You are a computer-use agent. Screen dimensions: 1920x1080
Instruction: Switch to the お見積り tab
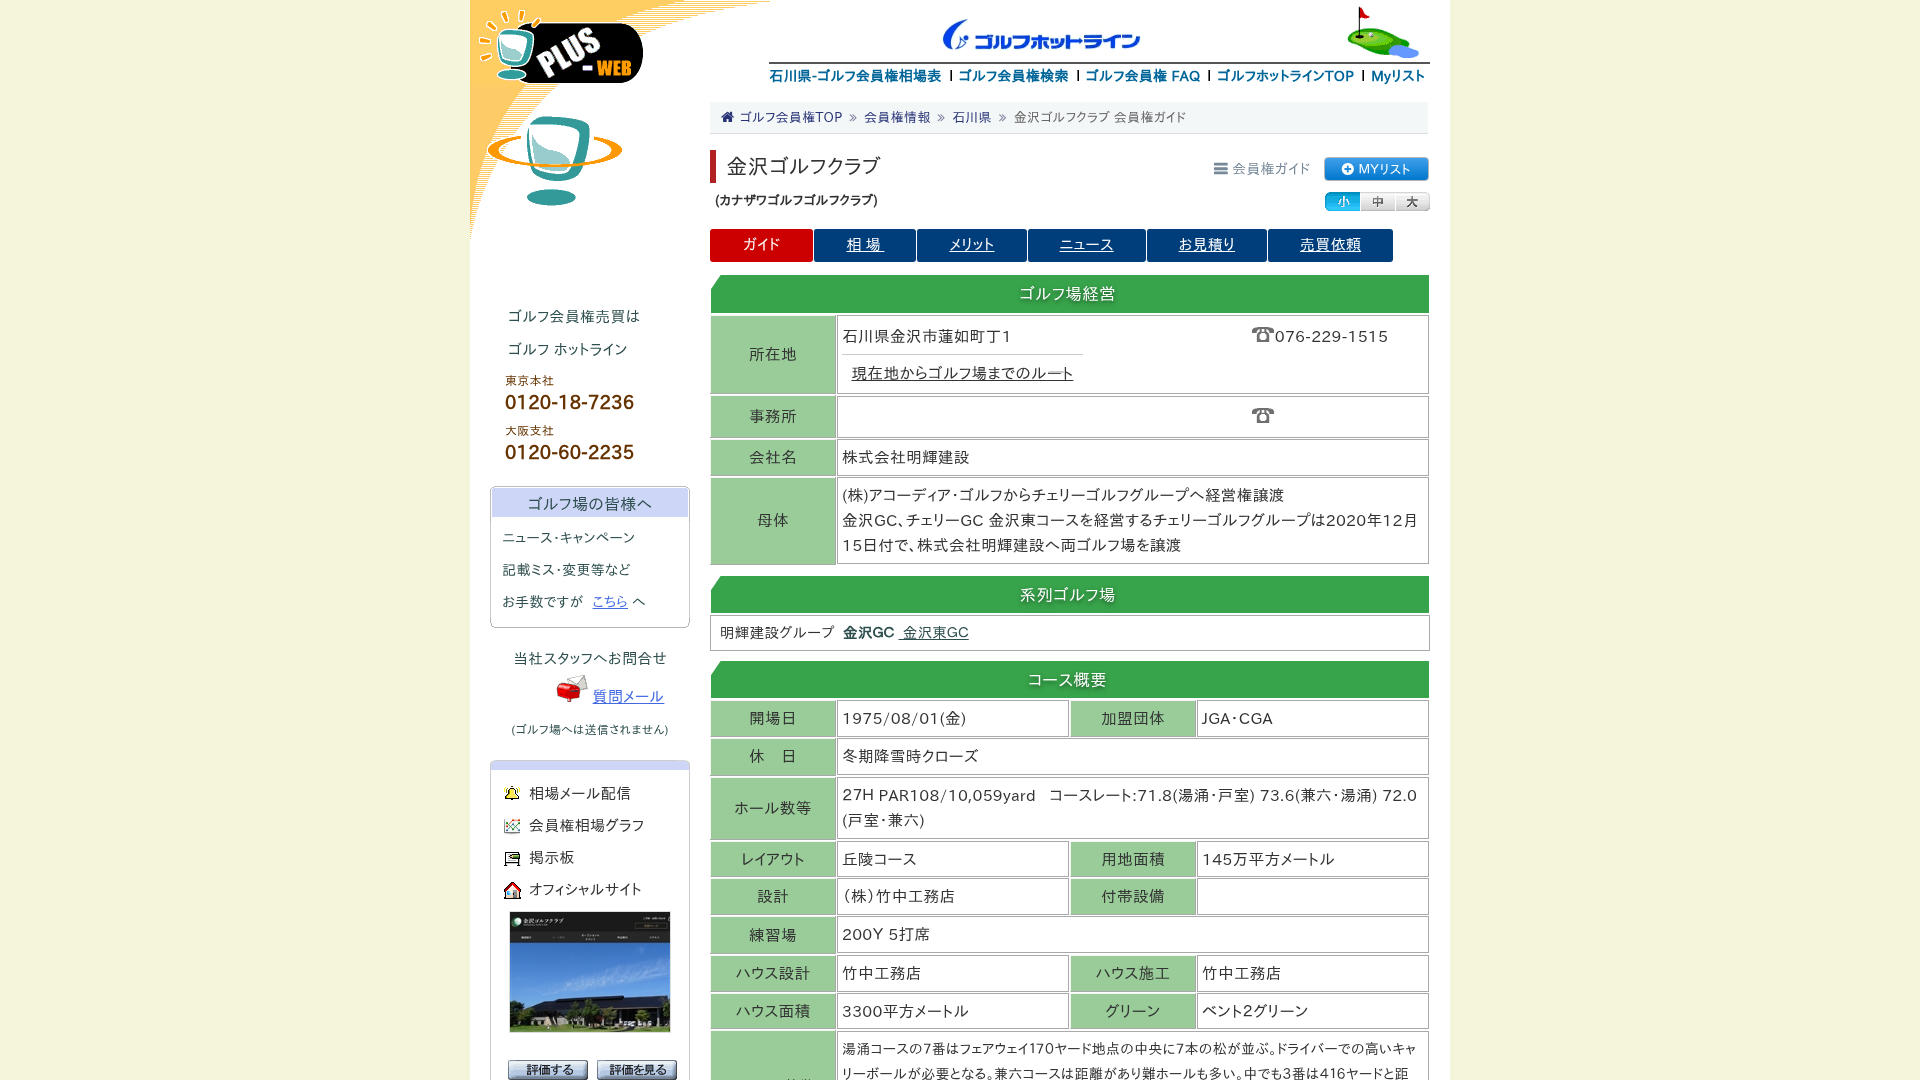[1206, 245]
